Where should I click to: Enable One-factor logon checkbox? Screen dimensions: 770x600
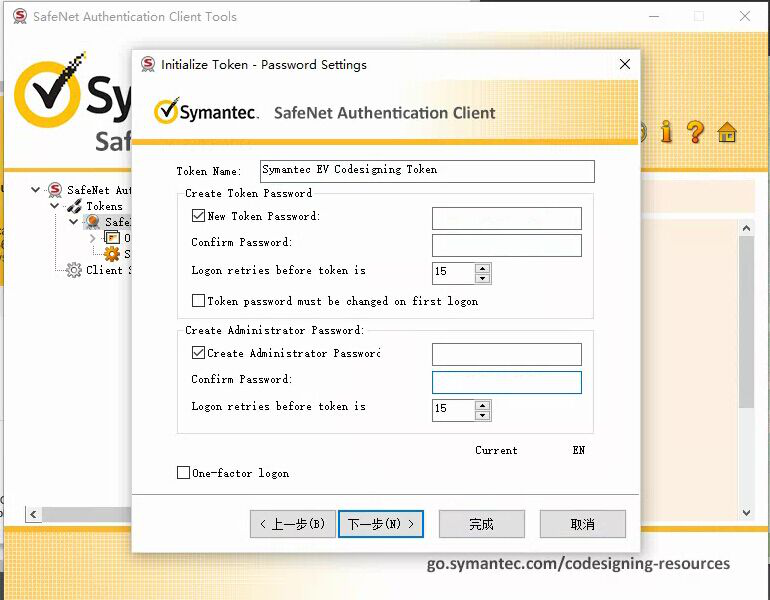pyautogui.click(x=183, y=473)
